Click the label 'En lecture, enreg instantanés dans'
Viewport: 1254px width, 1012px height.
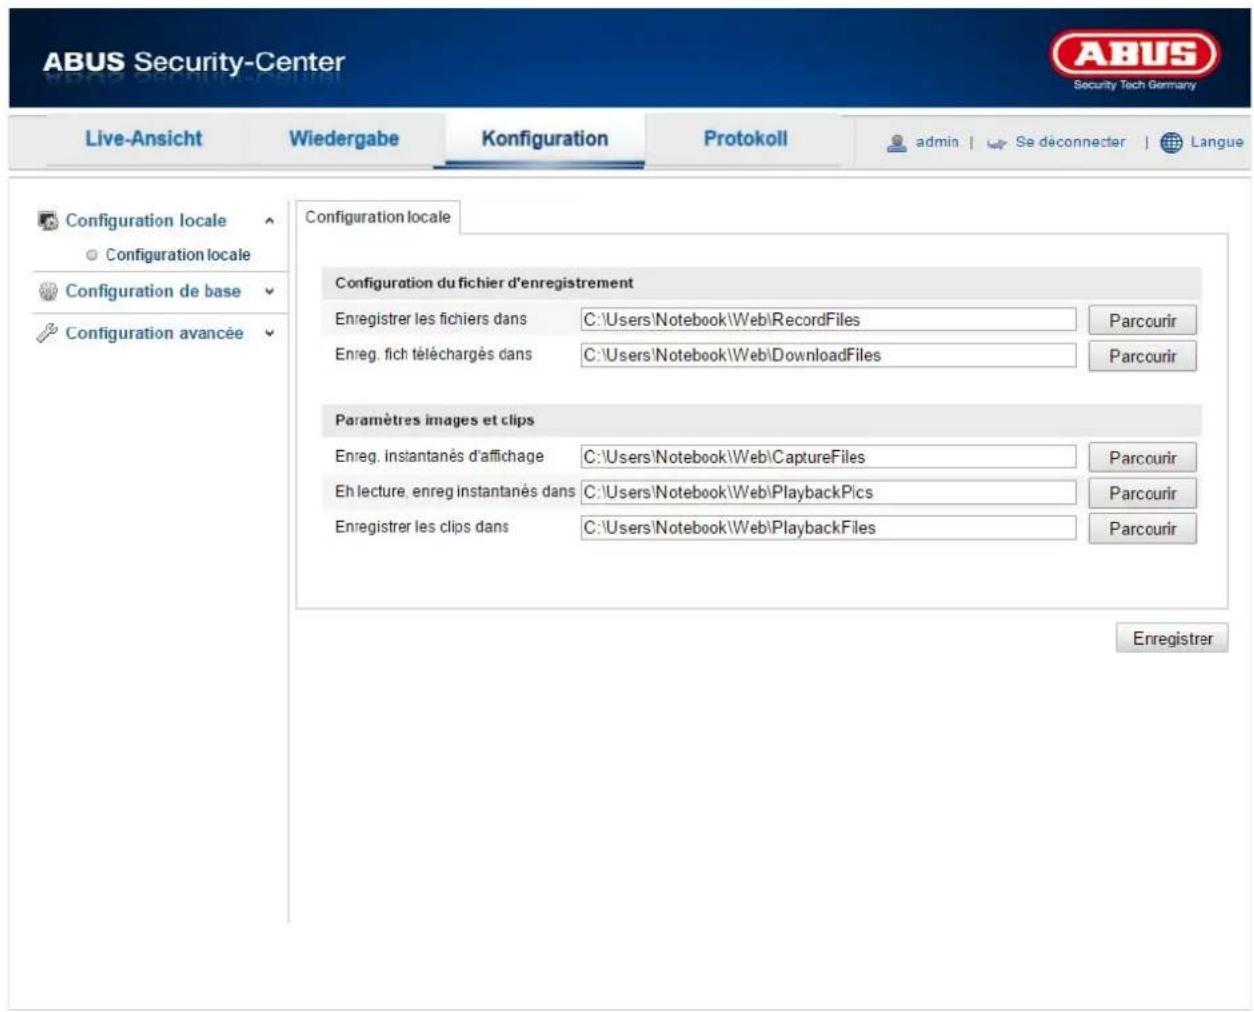(x=455, y=492)
